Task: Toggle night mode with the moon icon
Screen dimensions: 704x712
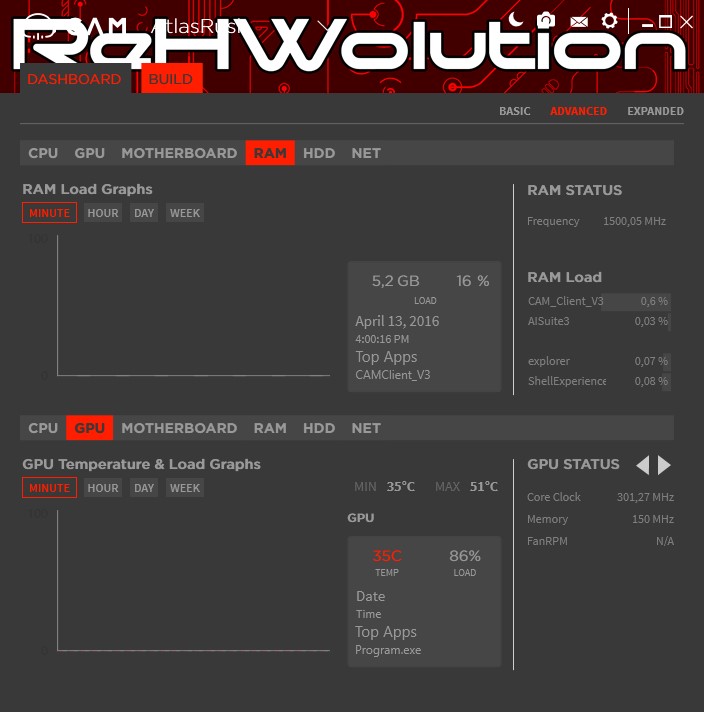Action: 516,19
